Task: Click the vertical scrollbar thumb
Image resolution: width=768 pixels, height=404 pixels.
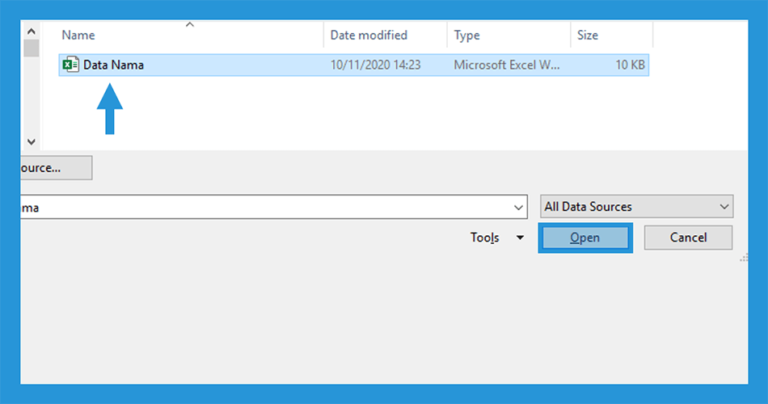Action: [31, 48]
